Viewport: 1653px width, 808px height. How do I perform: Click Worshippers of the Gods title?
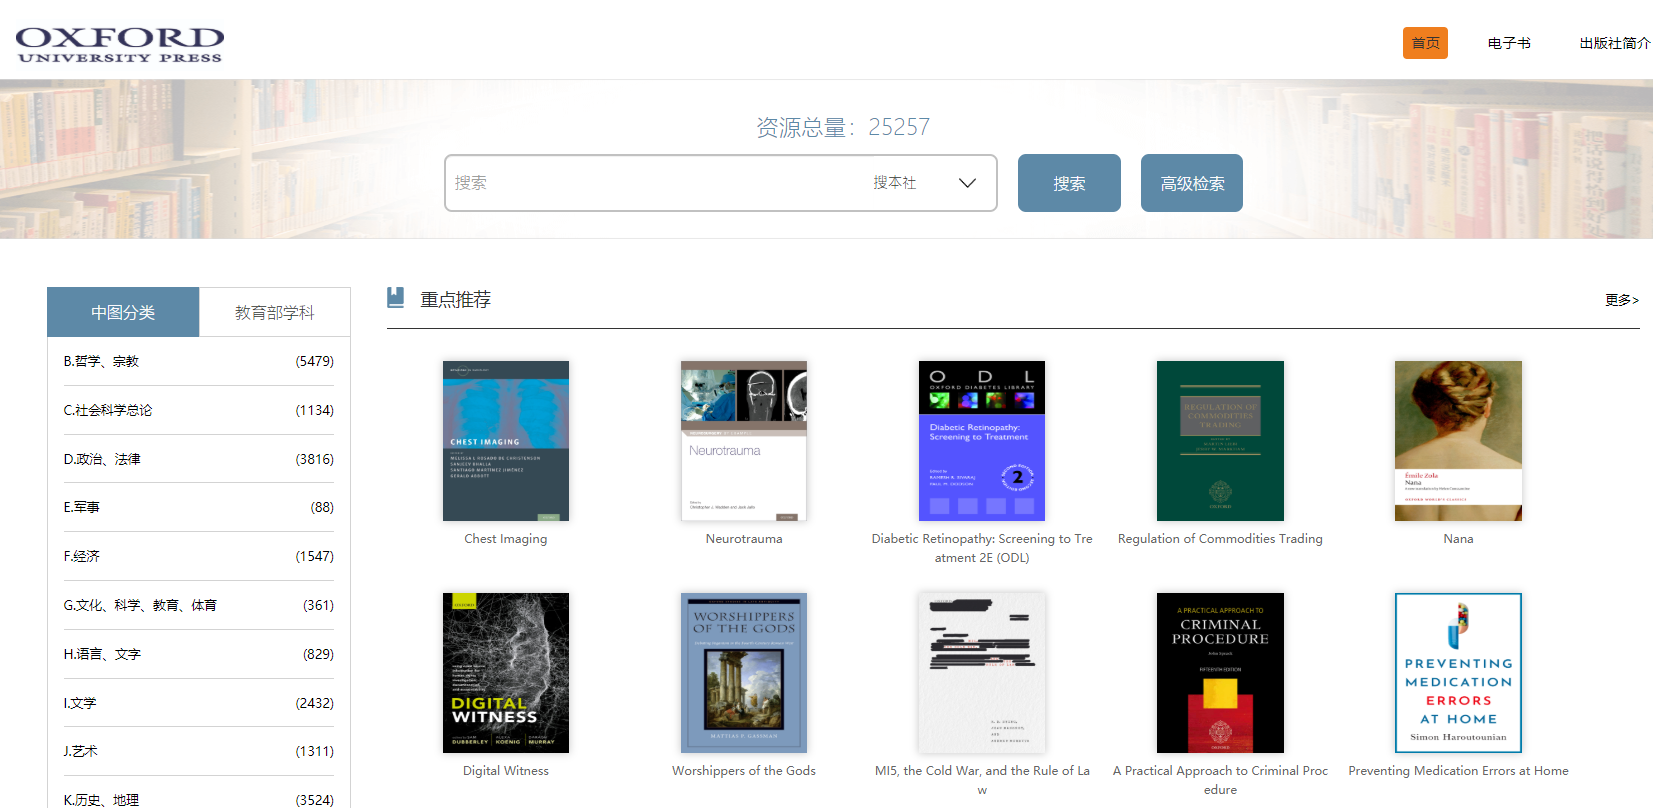point(744,771)
